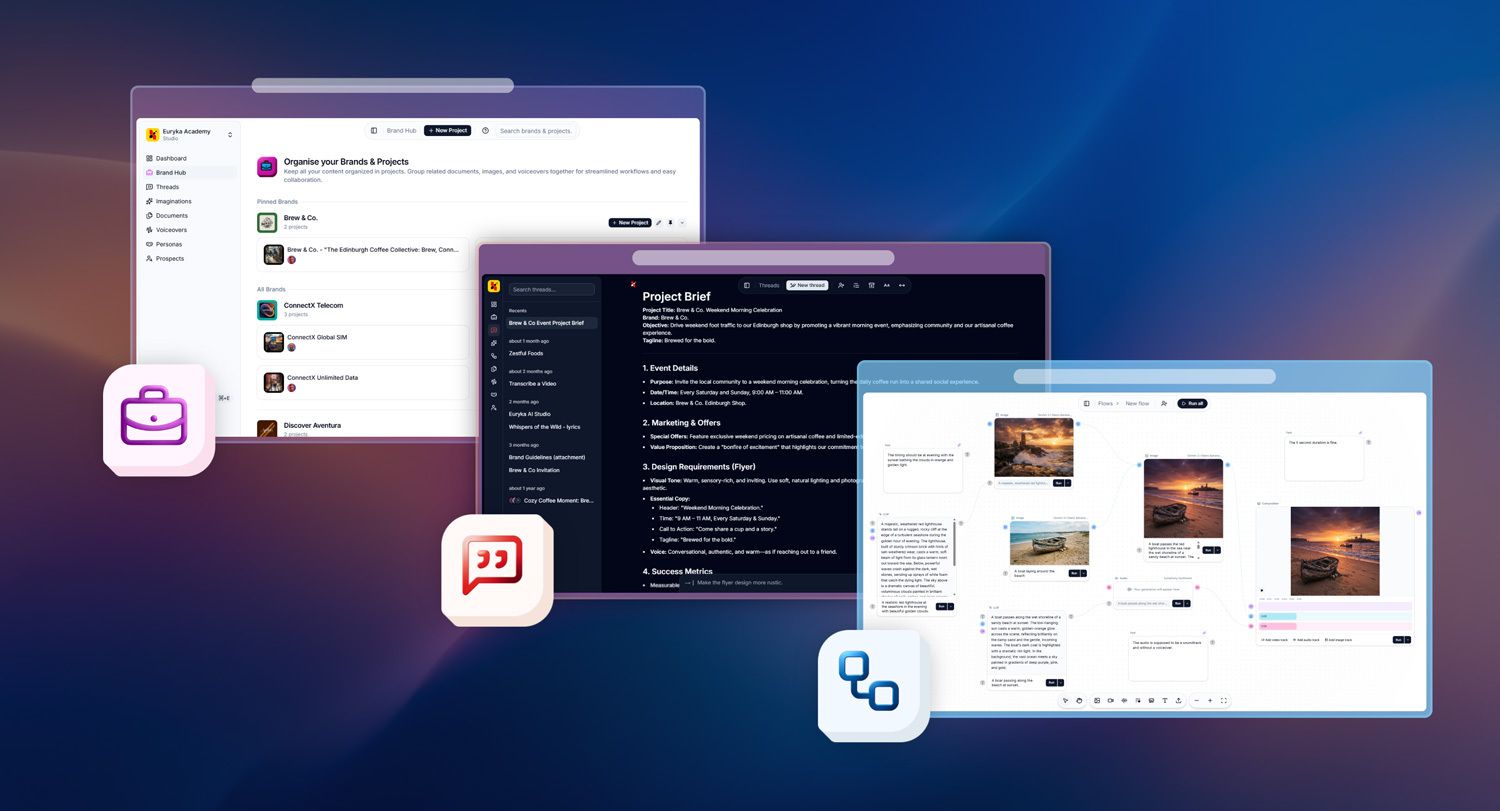Click the text T tool in flow toolbar
1500x811 pixels.
point(1165,700)
